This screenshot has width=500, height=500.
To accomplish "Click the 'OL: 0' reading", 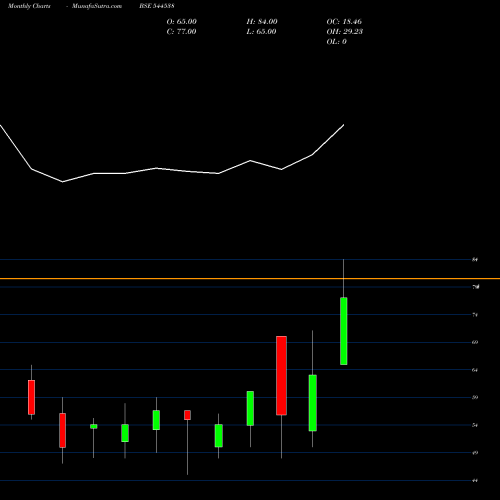I will tap(336, 42).
